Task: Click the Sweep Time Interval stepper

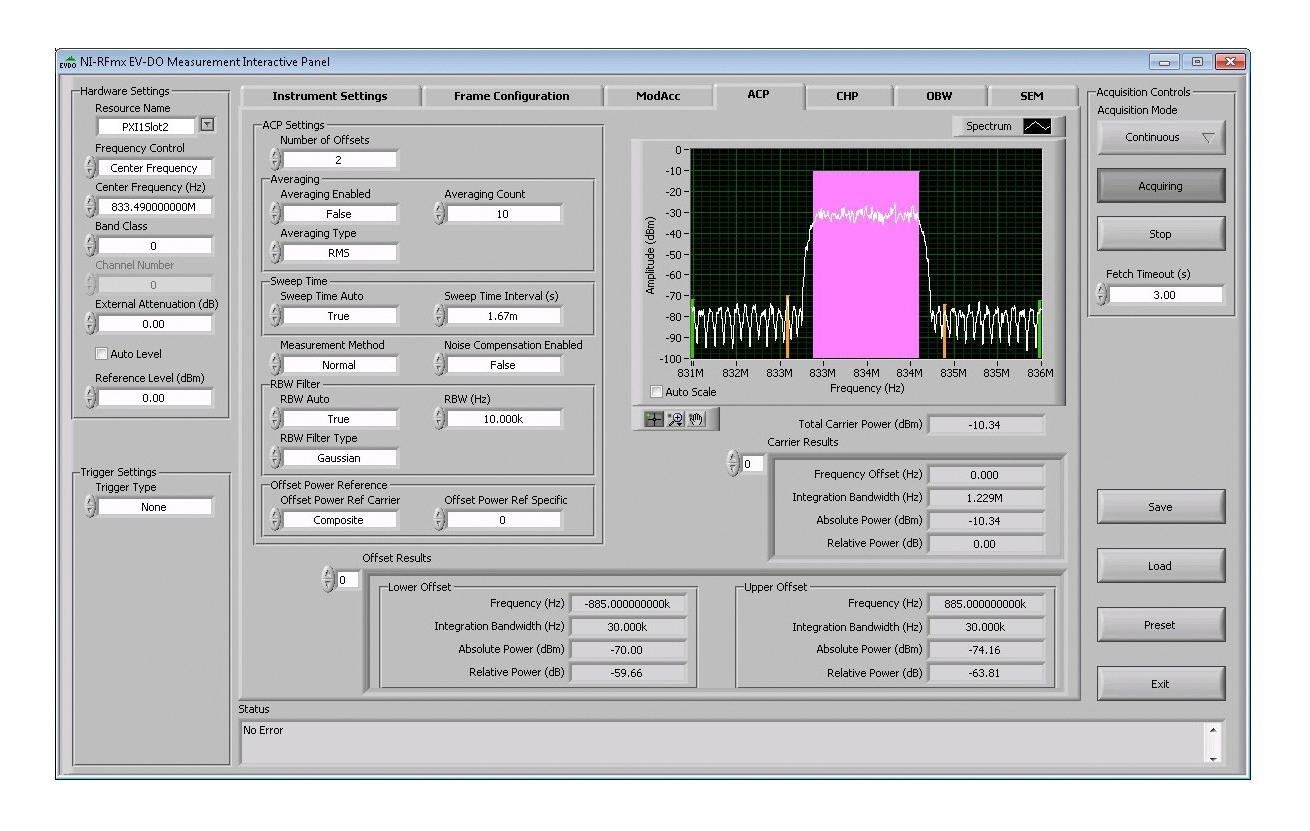Action: pos(440,316)
